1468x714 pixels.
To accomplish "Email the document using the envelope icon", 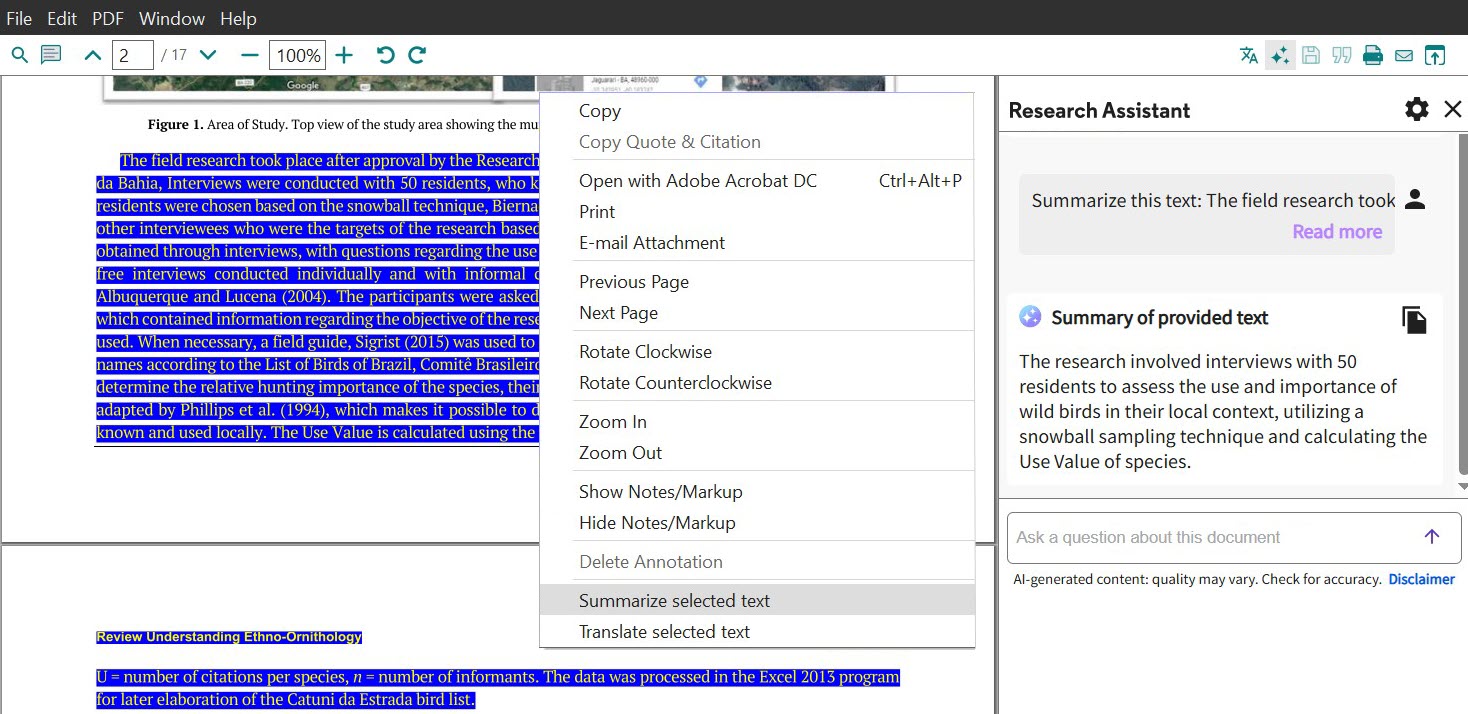I will click(x=1403, y=55).
